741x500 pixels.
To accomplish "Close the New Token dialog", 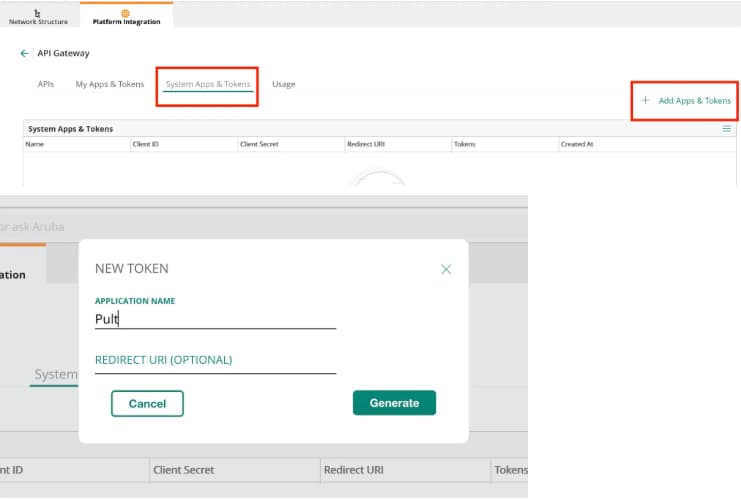I will click(446, 269).
